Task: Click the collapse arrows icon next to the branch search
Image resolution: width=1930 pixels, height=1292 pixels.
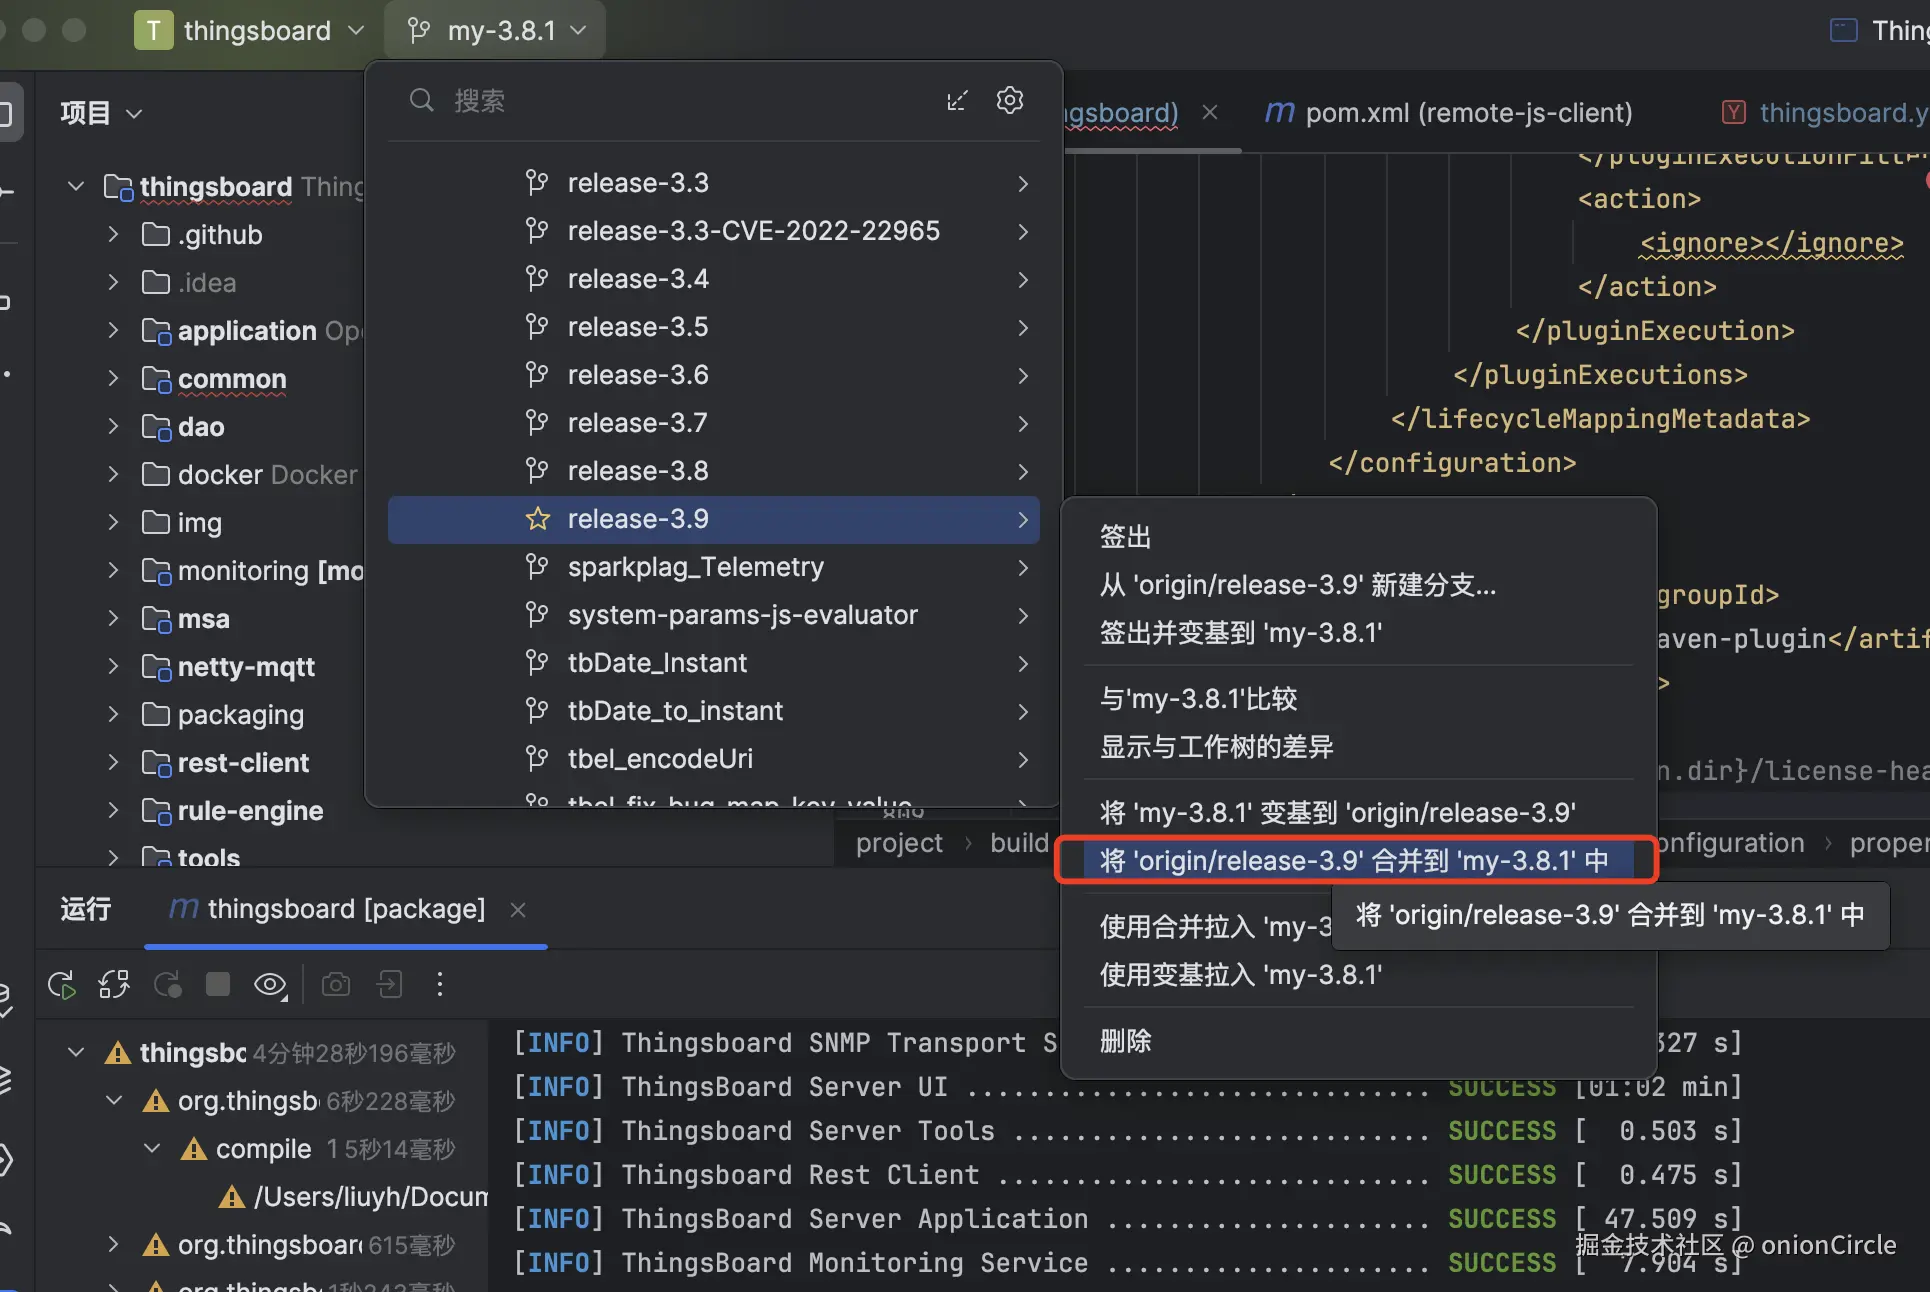Action: click(957, 101)
